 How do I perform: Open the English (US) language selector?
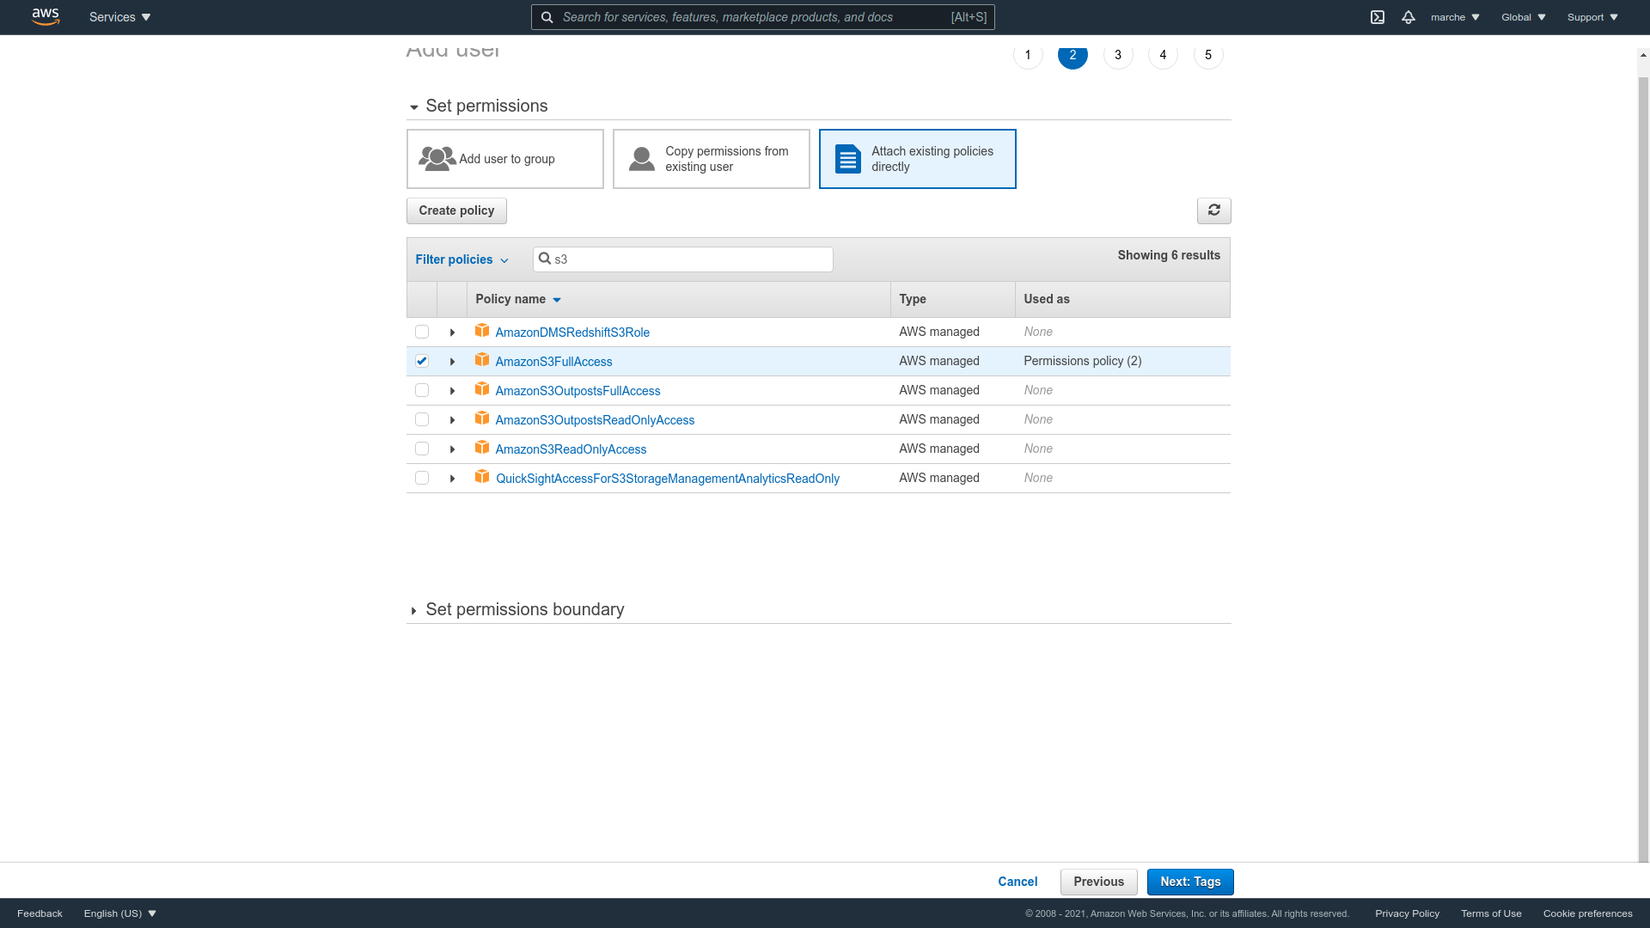(x=120, y=914)
